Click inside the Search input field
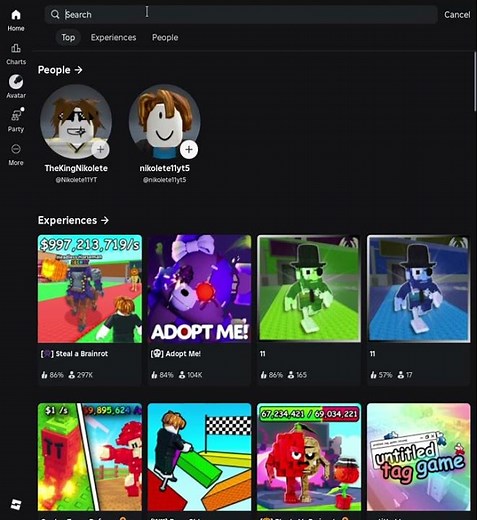Screen dimensions: 477x520 (x=241, y=14)
